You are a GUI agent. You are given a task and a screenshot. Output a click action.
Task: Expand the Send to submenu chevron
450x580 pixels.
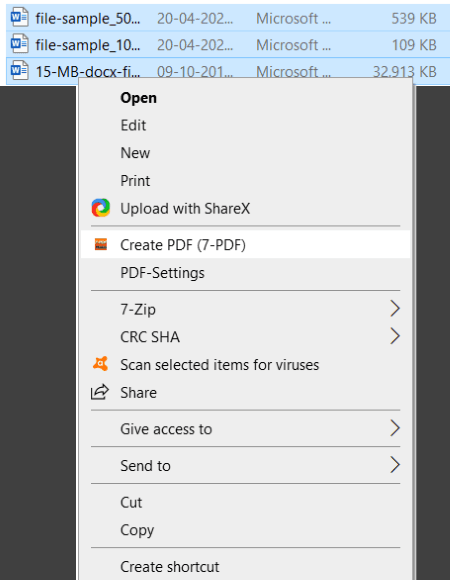point(395,465)
